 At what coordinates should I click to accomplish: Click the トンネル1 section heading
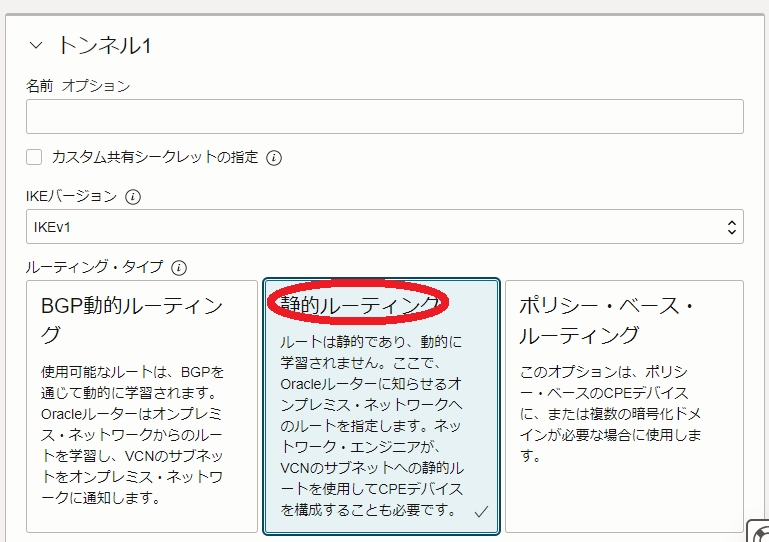[x=104, y=45]
